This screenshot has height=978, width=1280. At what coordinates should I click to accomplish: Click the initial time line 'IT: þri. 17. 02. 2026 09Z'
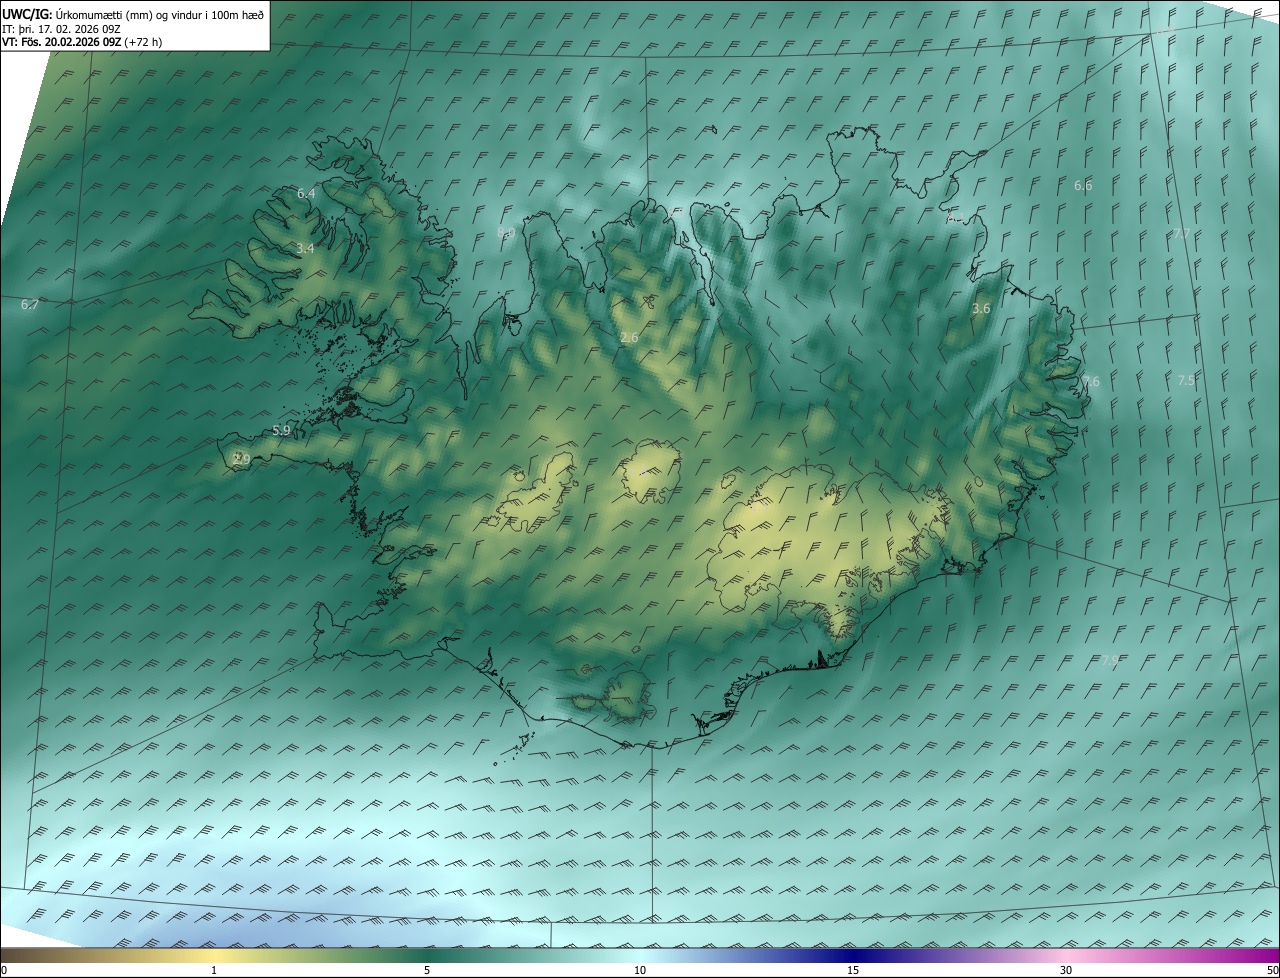(x=62, y=29)
